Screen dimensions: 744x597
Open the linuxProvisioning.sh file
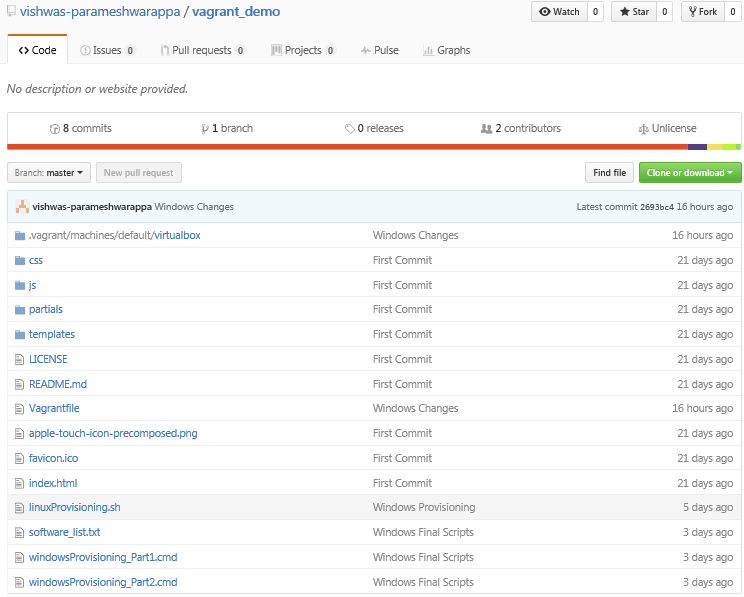click(74, 508)
